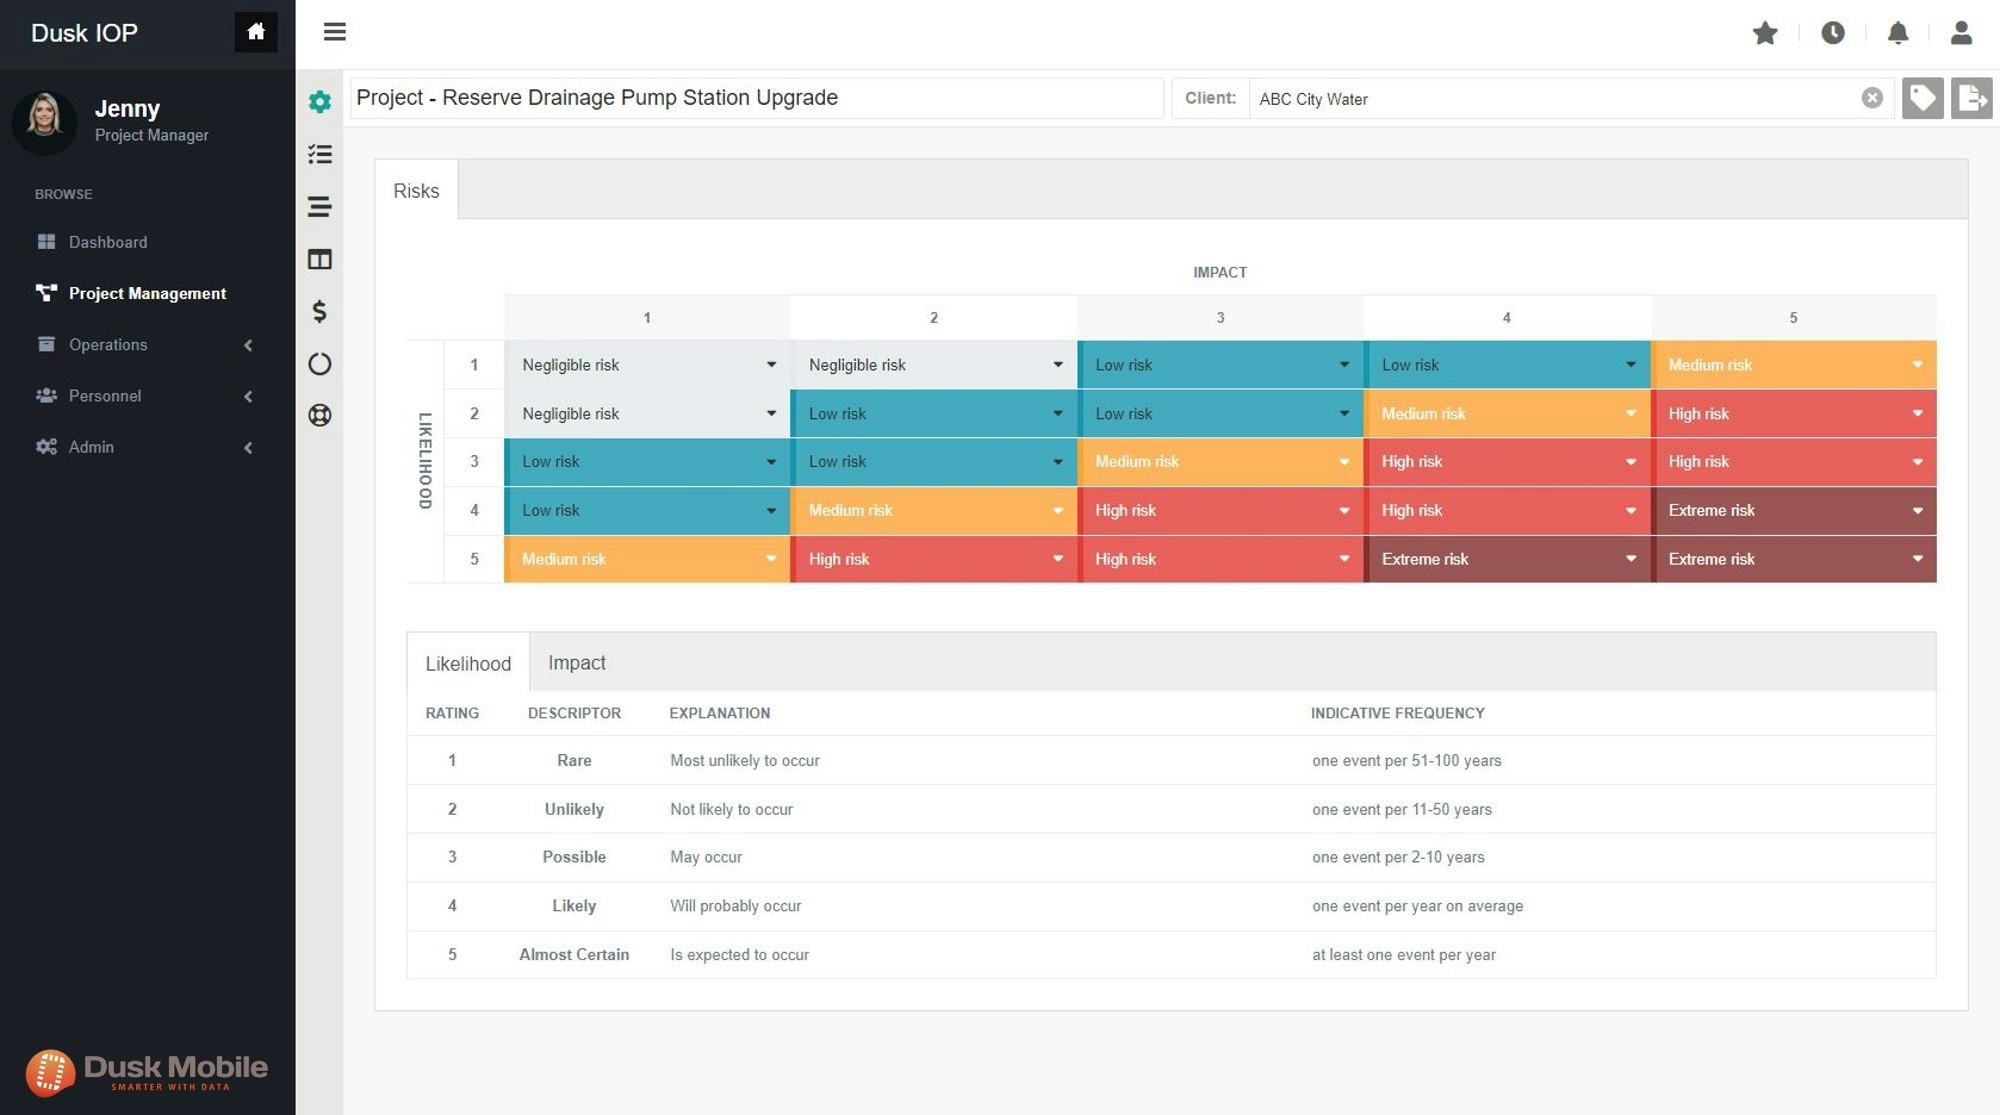2000x1115 pixels.
Task: Open the project settings gear icon
Action: click(320, 101)
